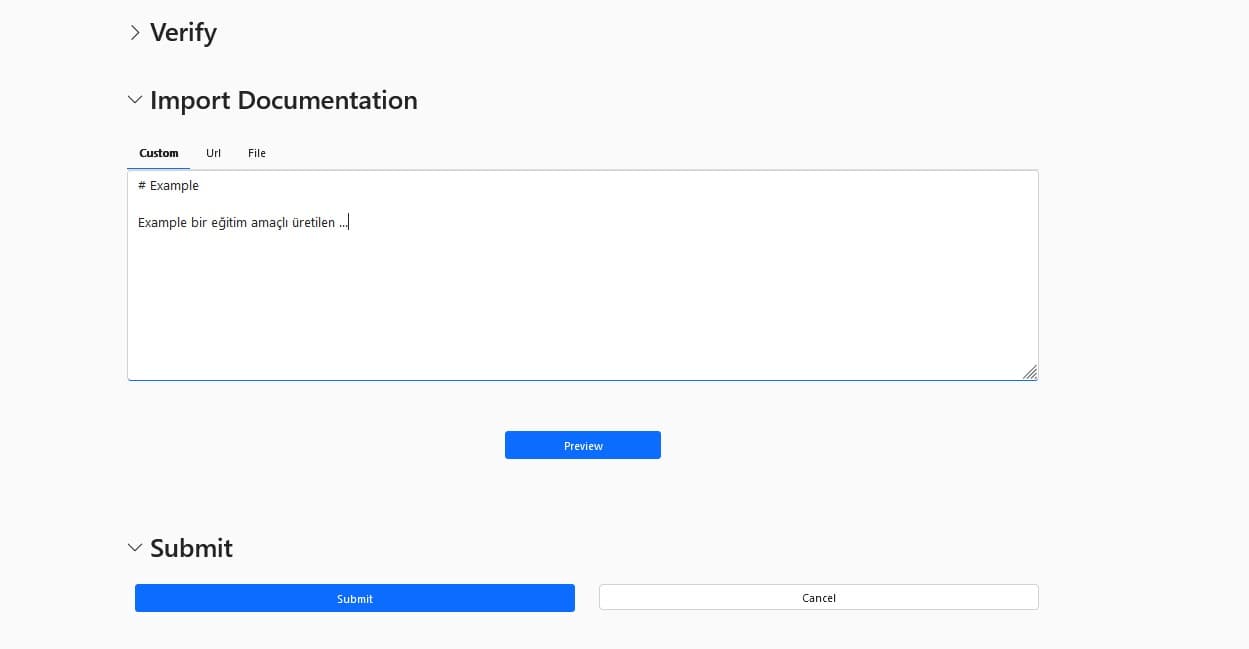Expand the Verify section chevron
The image size is (1249, 649).
click(x=135, y=33)
